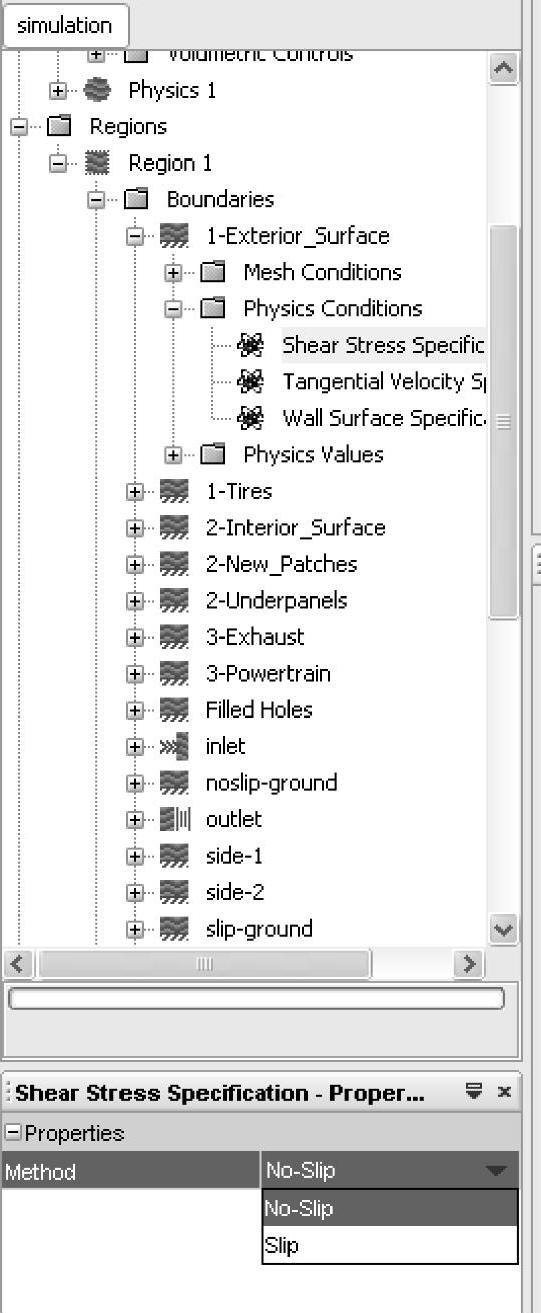Click the Region 1 icon
Viewport: 541px width, 1313px height.
point(97,163)
